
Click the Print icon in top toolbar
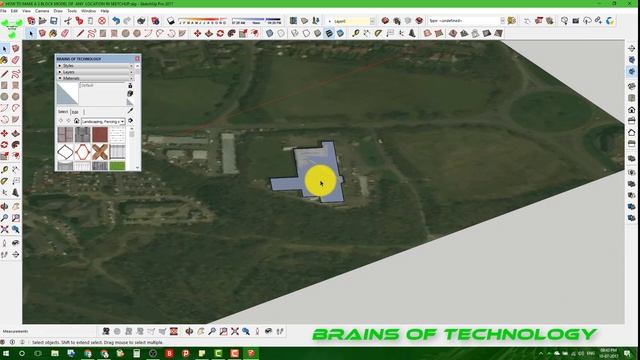click(x=141, y=21)
